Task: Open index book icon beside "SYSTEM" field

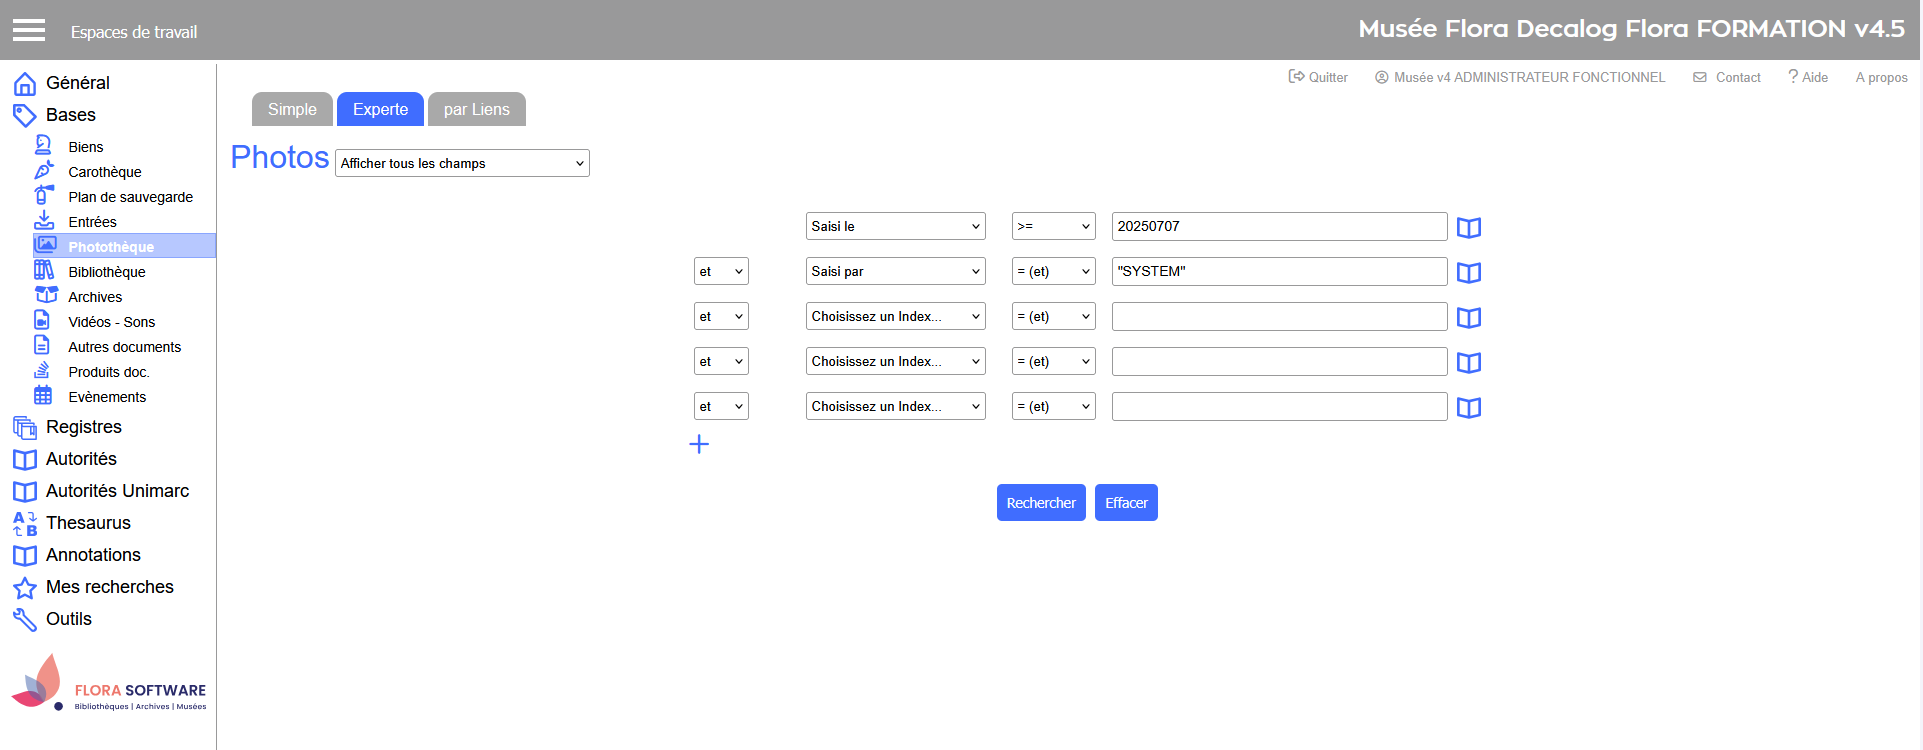Action: 1468,273
